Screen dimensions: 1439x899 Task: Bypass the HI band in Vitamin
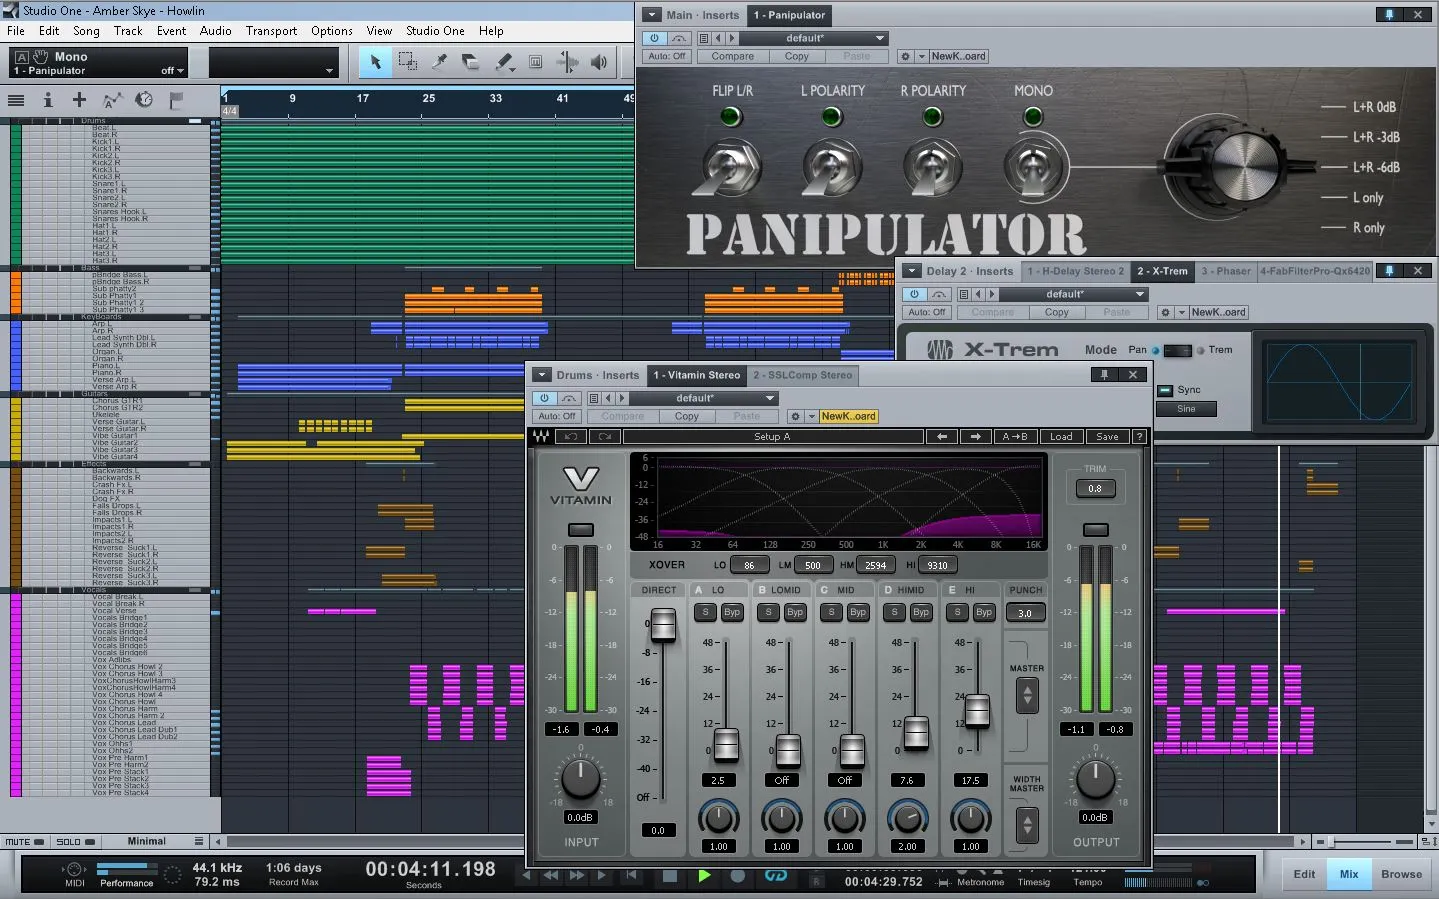tap(984, 612)
